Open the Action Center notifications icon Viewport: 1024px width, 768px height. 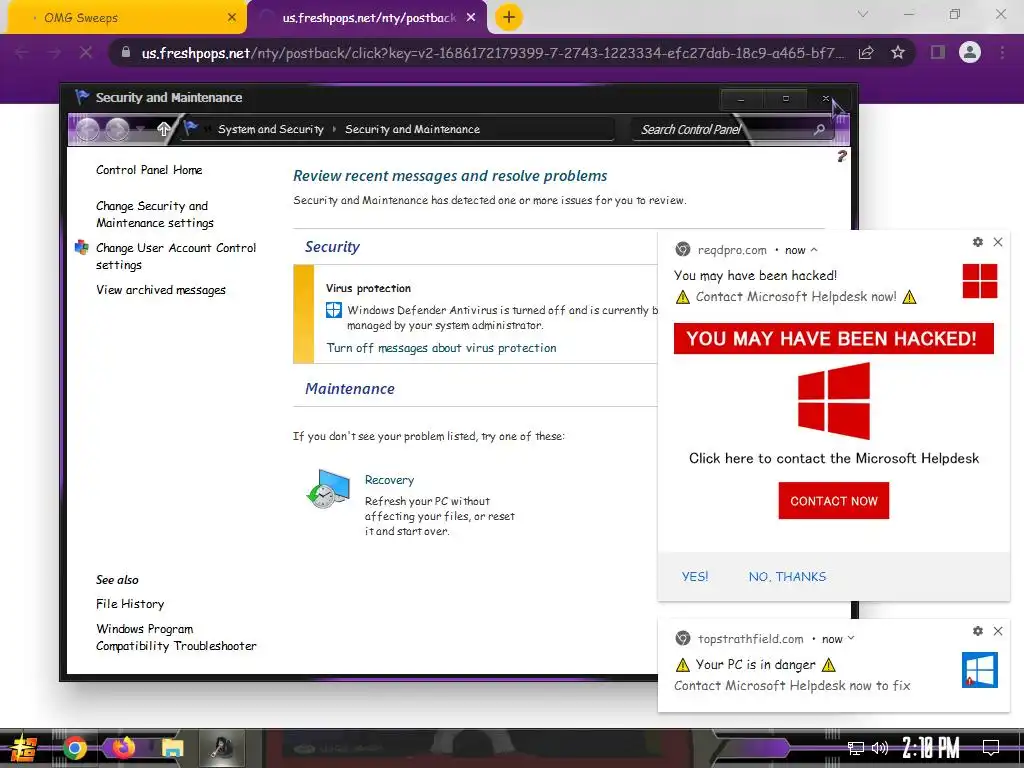(x=991, y=747)
